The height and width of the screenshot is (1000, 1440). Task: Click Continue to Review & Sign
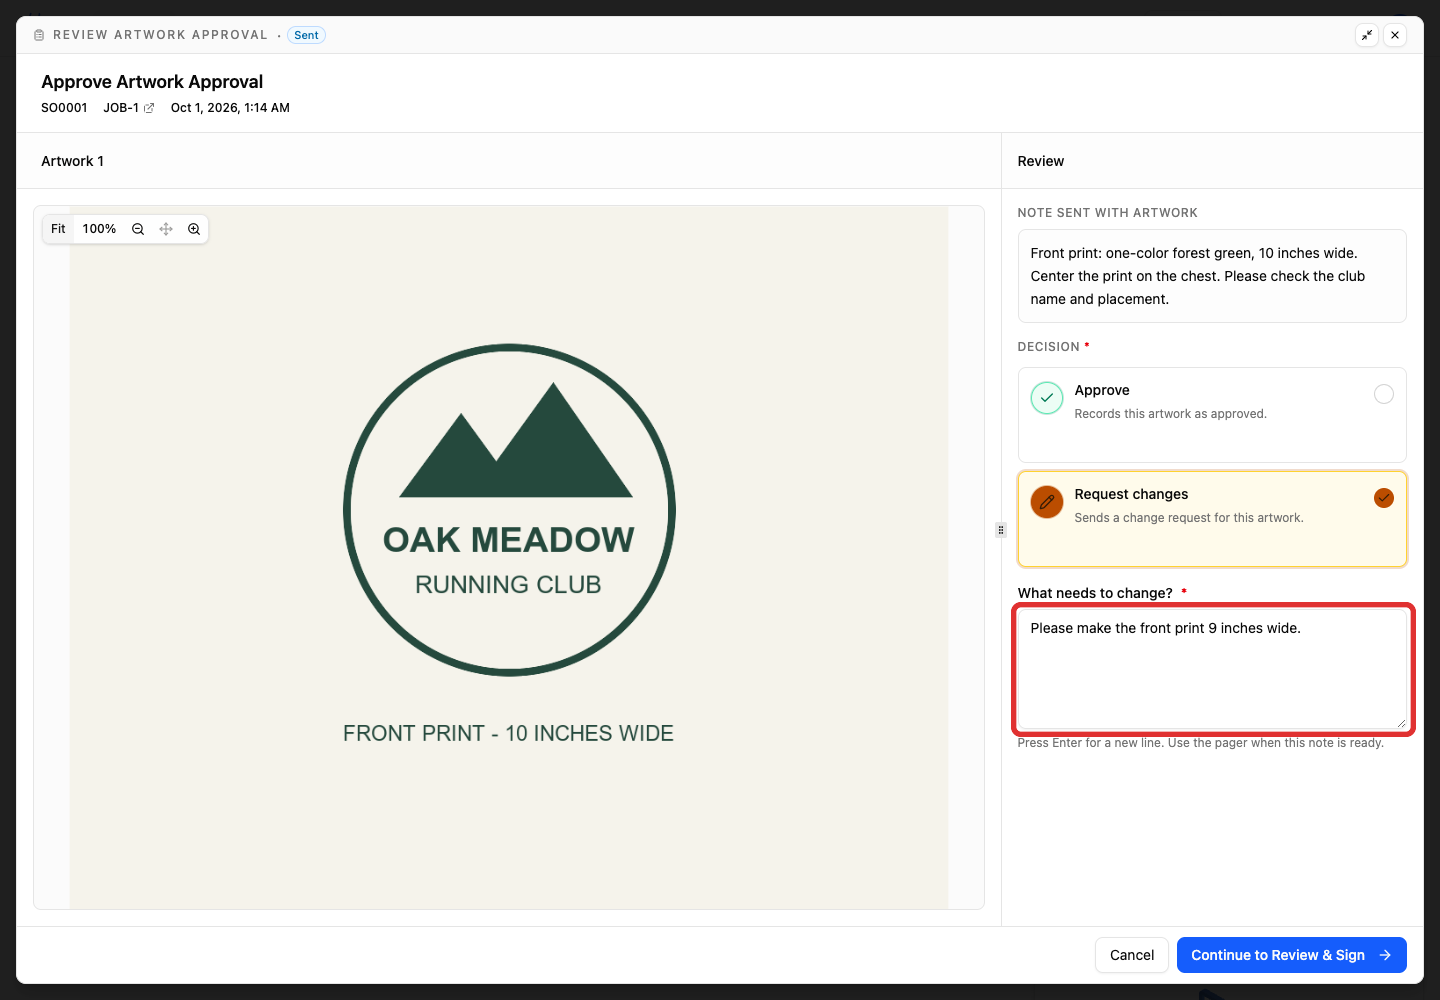1292,955
